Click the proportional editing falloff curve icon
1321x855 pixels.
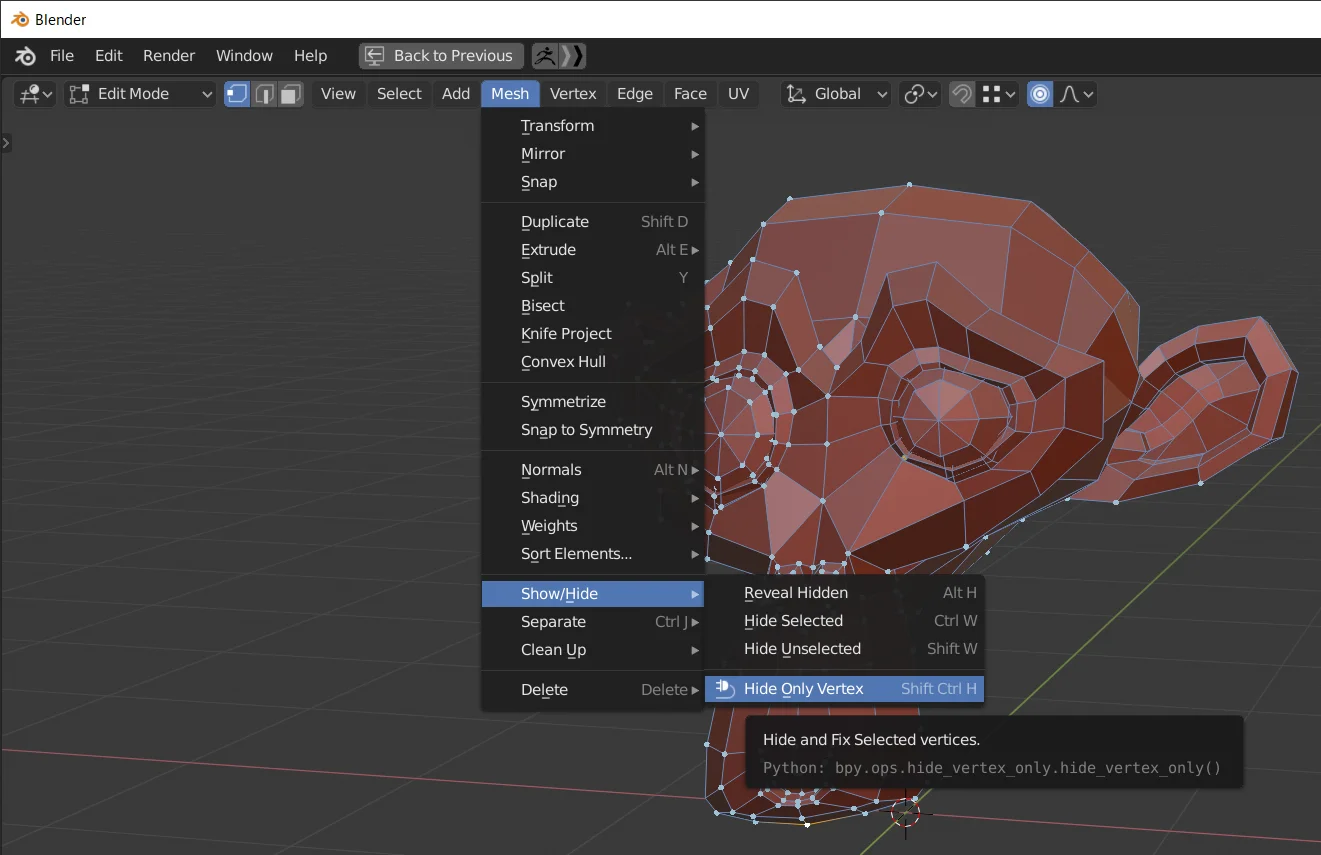[x=1069, y=93]
